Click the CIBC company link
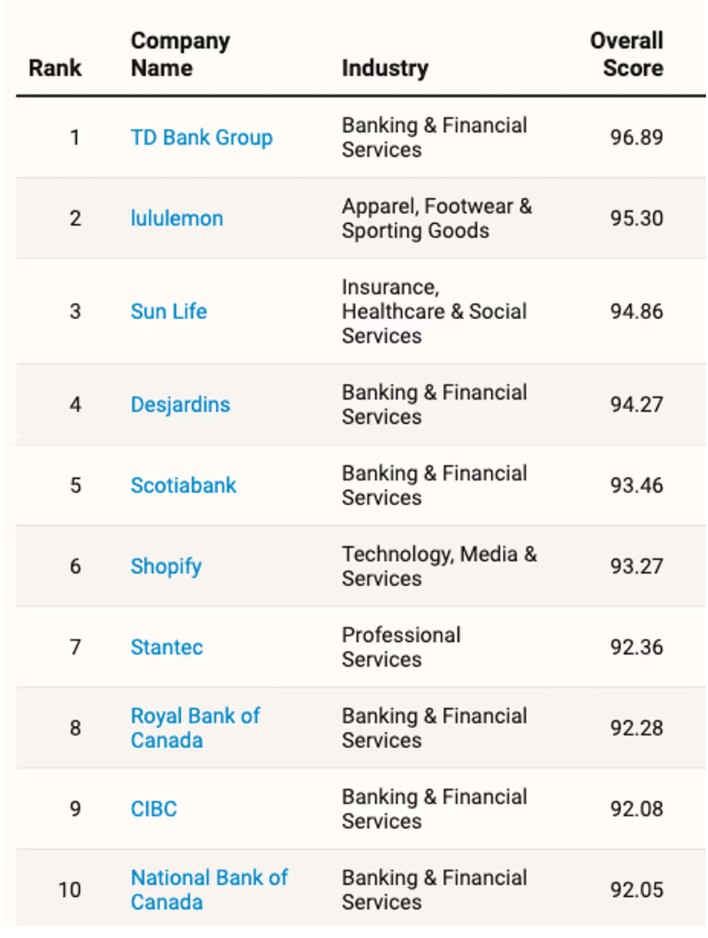Screen dimensions: 708x938 tap(154, 809)
